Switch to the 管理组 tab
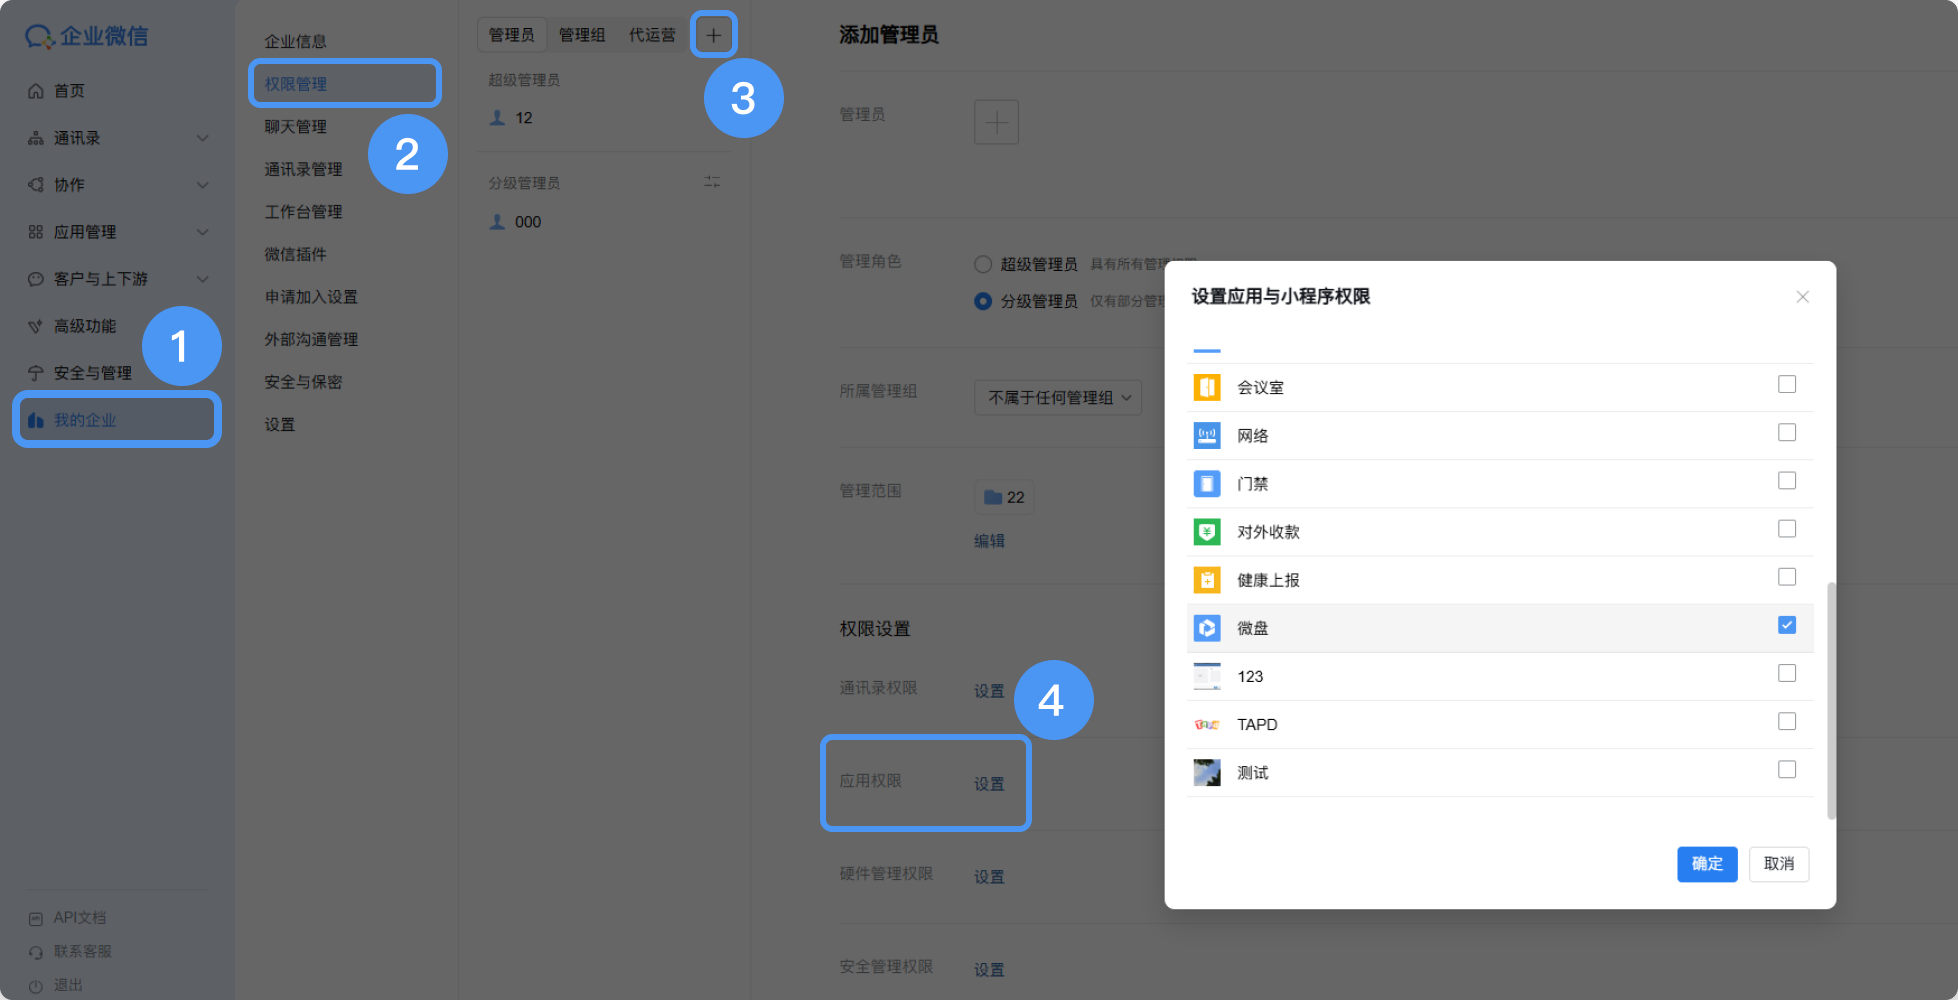Image resolution: width=1958 pixels, height=1000 pixels. (582, 35)
